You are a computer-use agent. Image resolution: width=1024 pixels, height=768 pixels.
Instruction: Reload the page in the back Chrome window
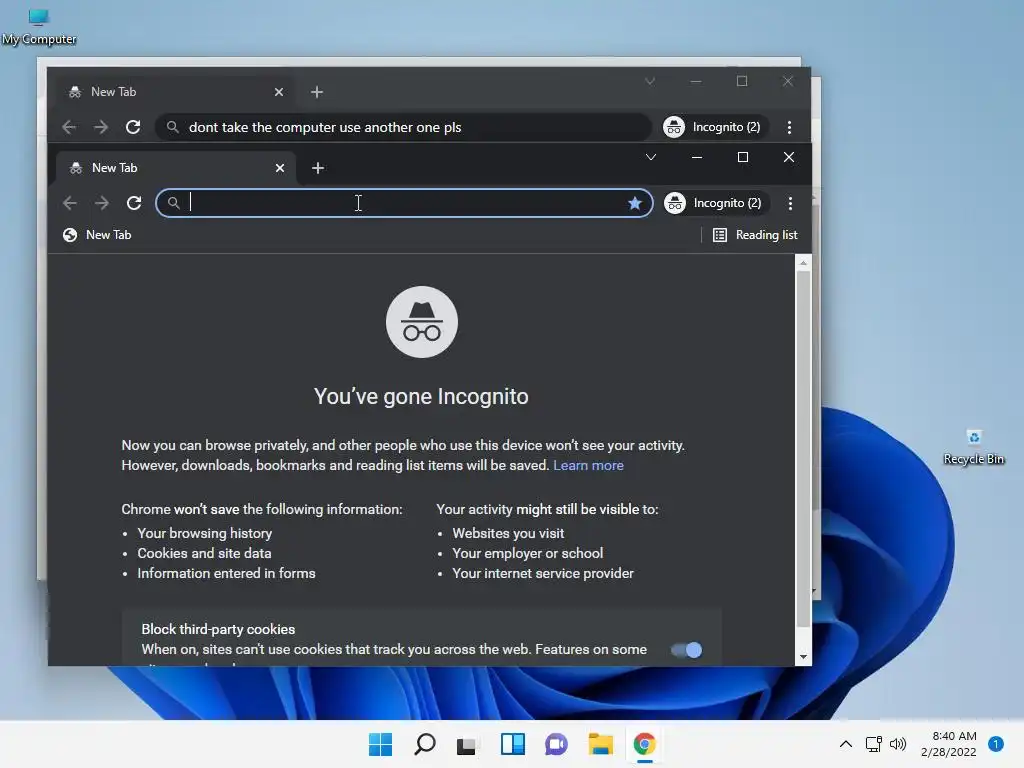click(133, 127)
